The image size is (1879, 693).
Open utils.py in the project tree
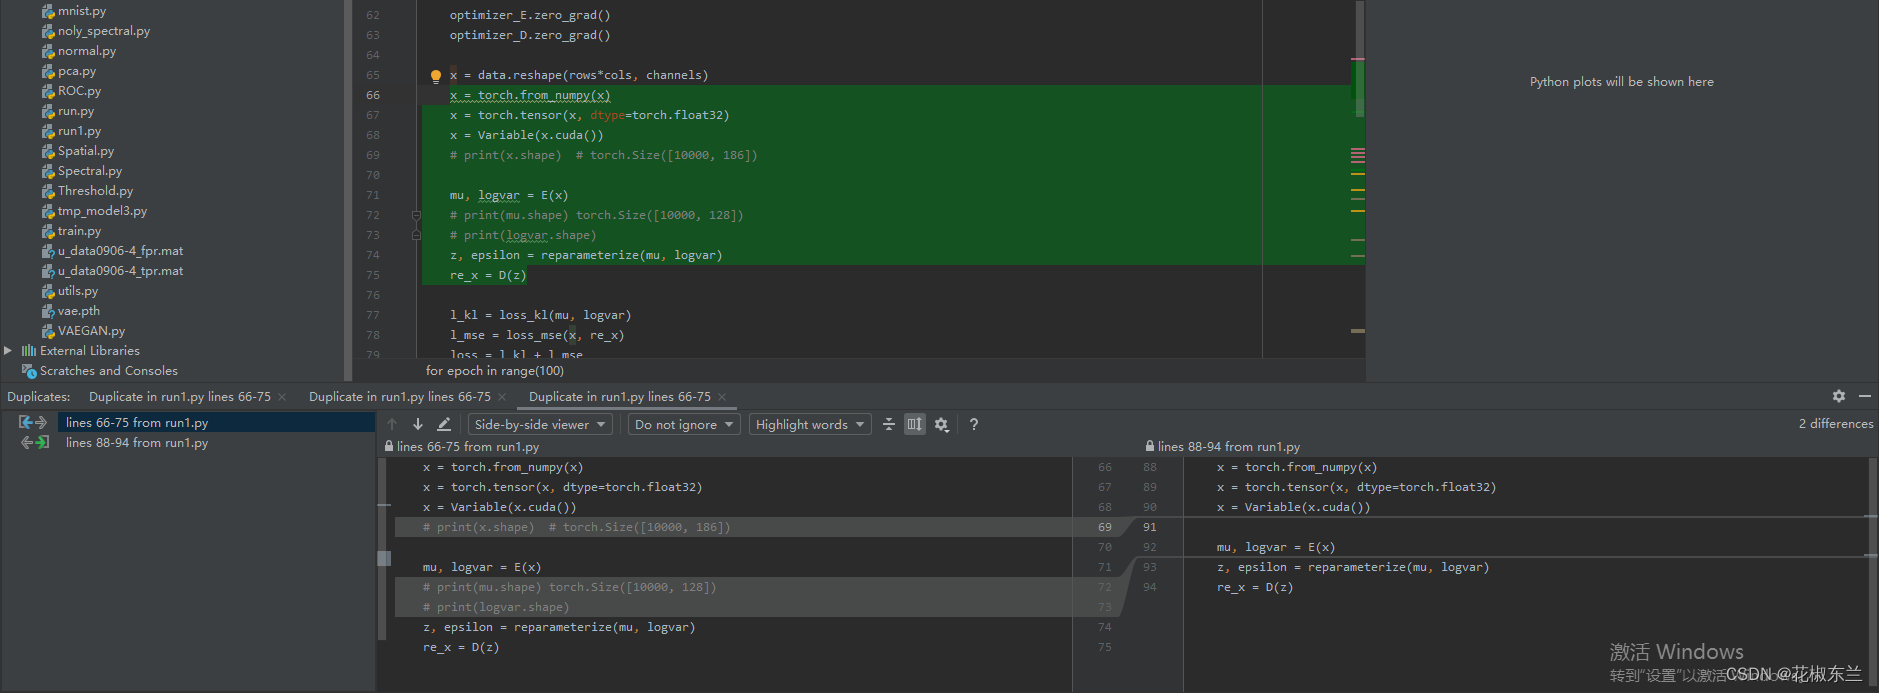coord(78,291)
